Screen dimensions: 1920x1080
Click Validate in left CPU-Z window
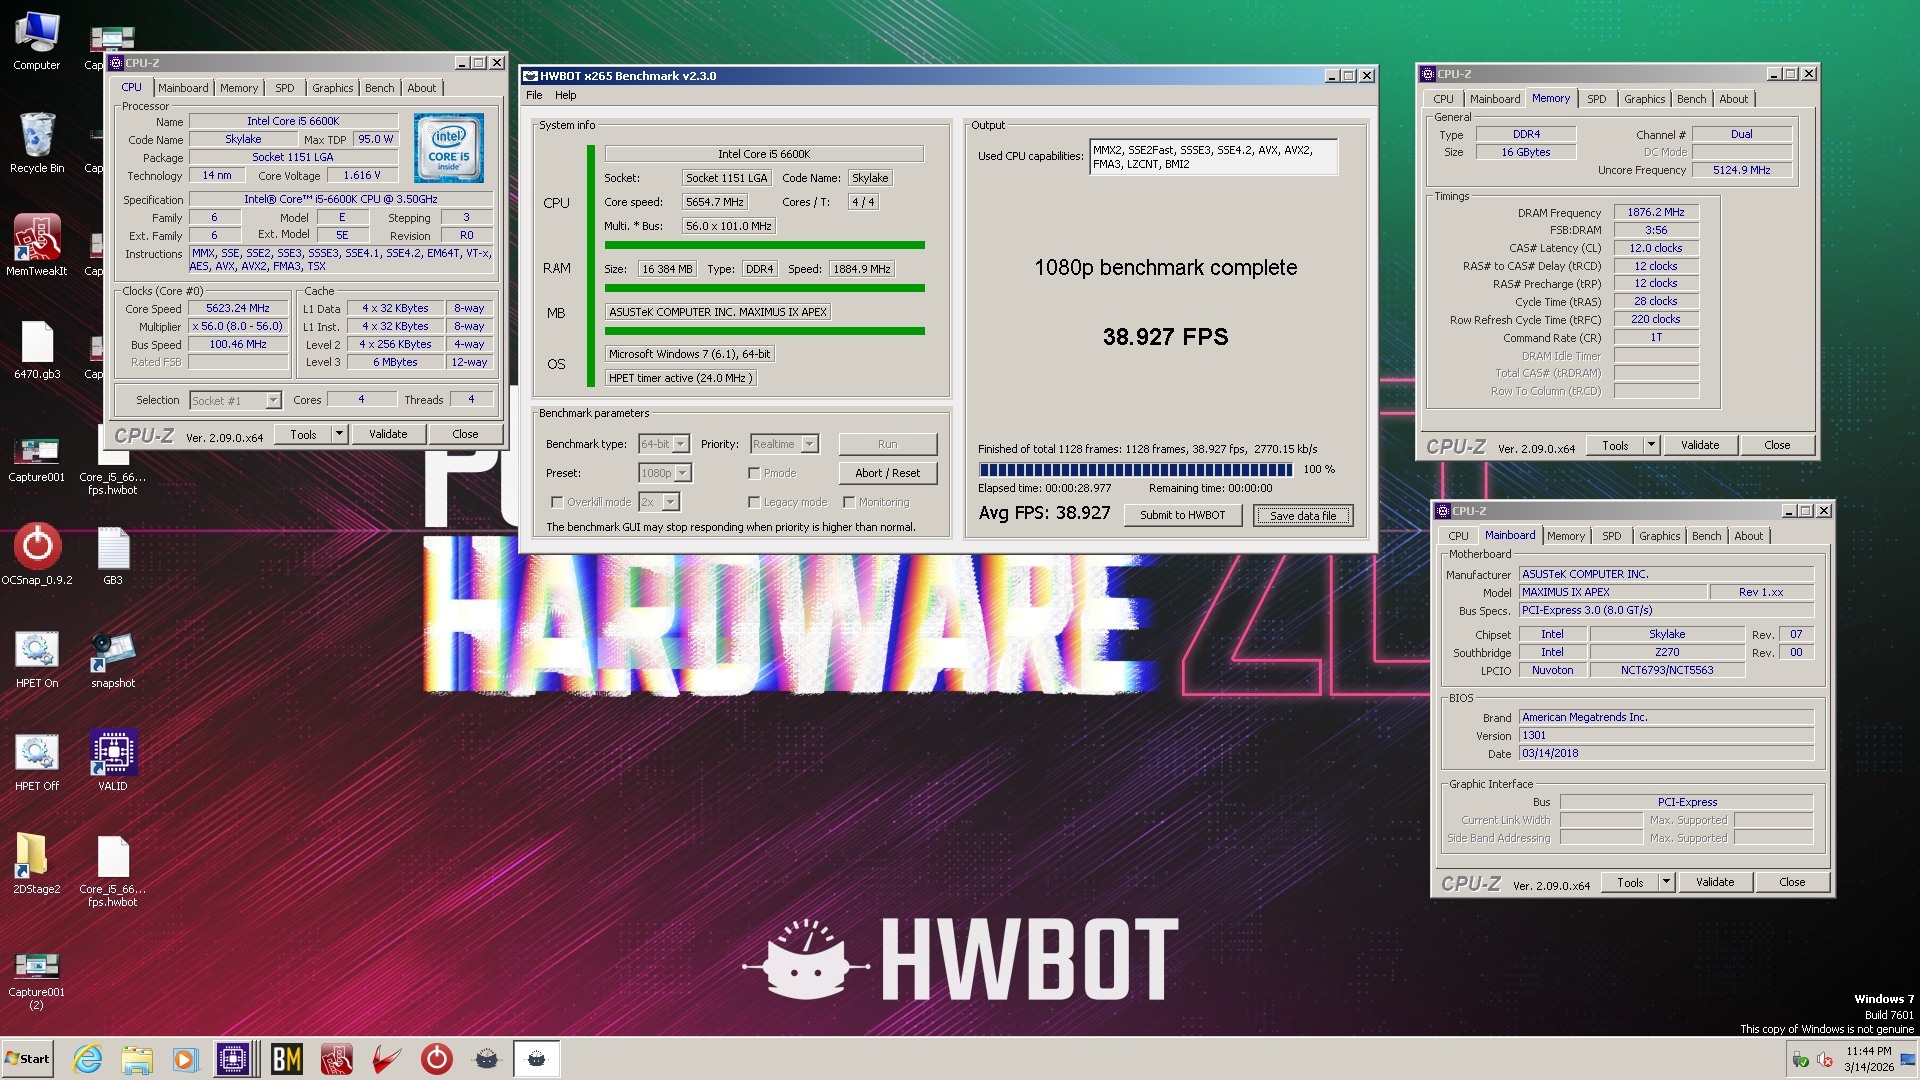pyautogui.click(x=388, y=434)
